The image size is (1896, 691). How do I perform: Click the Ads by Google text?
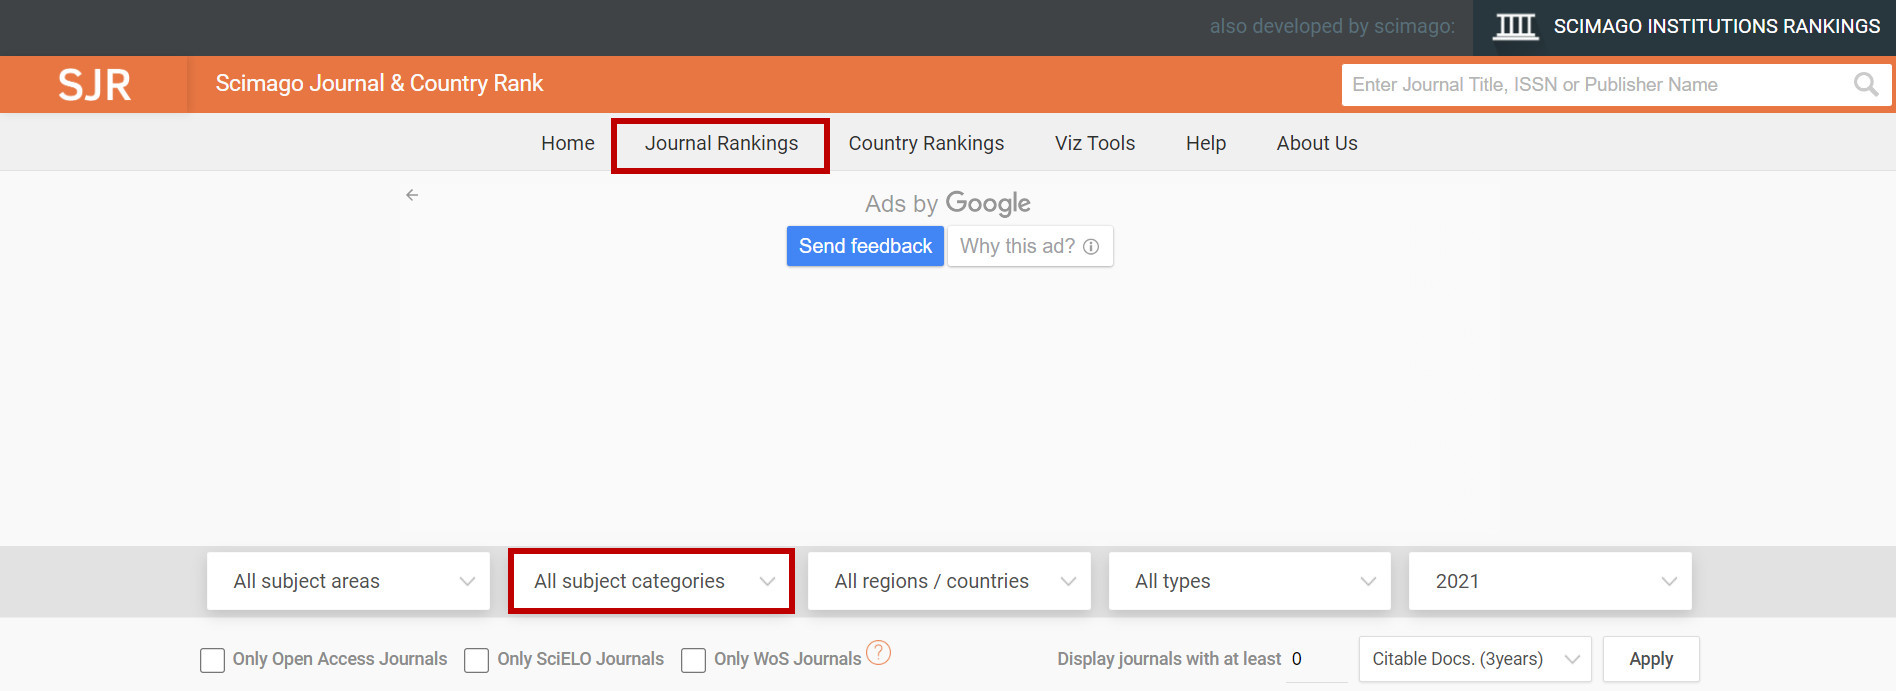point(948,203)
